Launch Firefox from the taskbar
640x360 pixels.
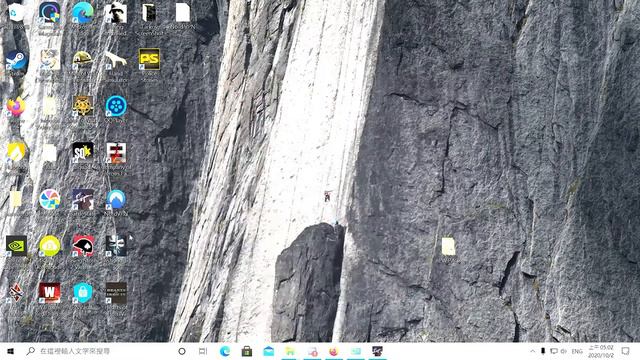(x=333, y=351)
